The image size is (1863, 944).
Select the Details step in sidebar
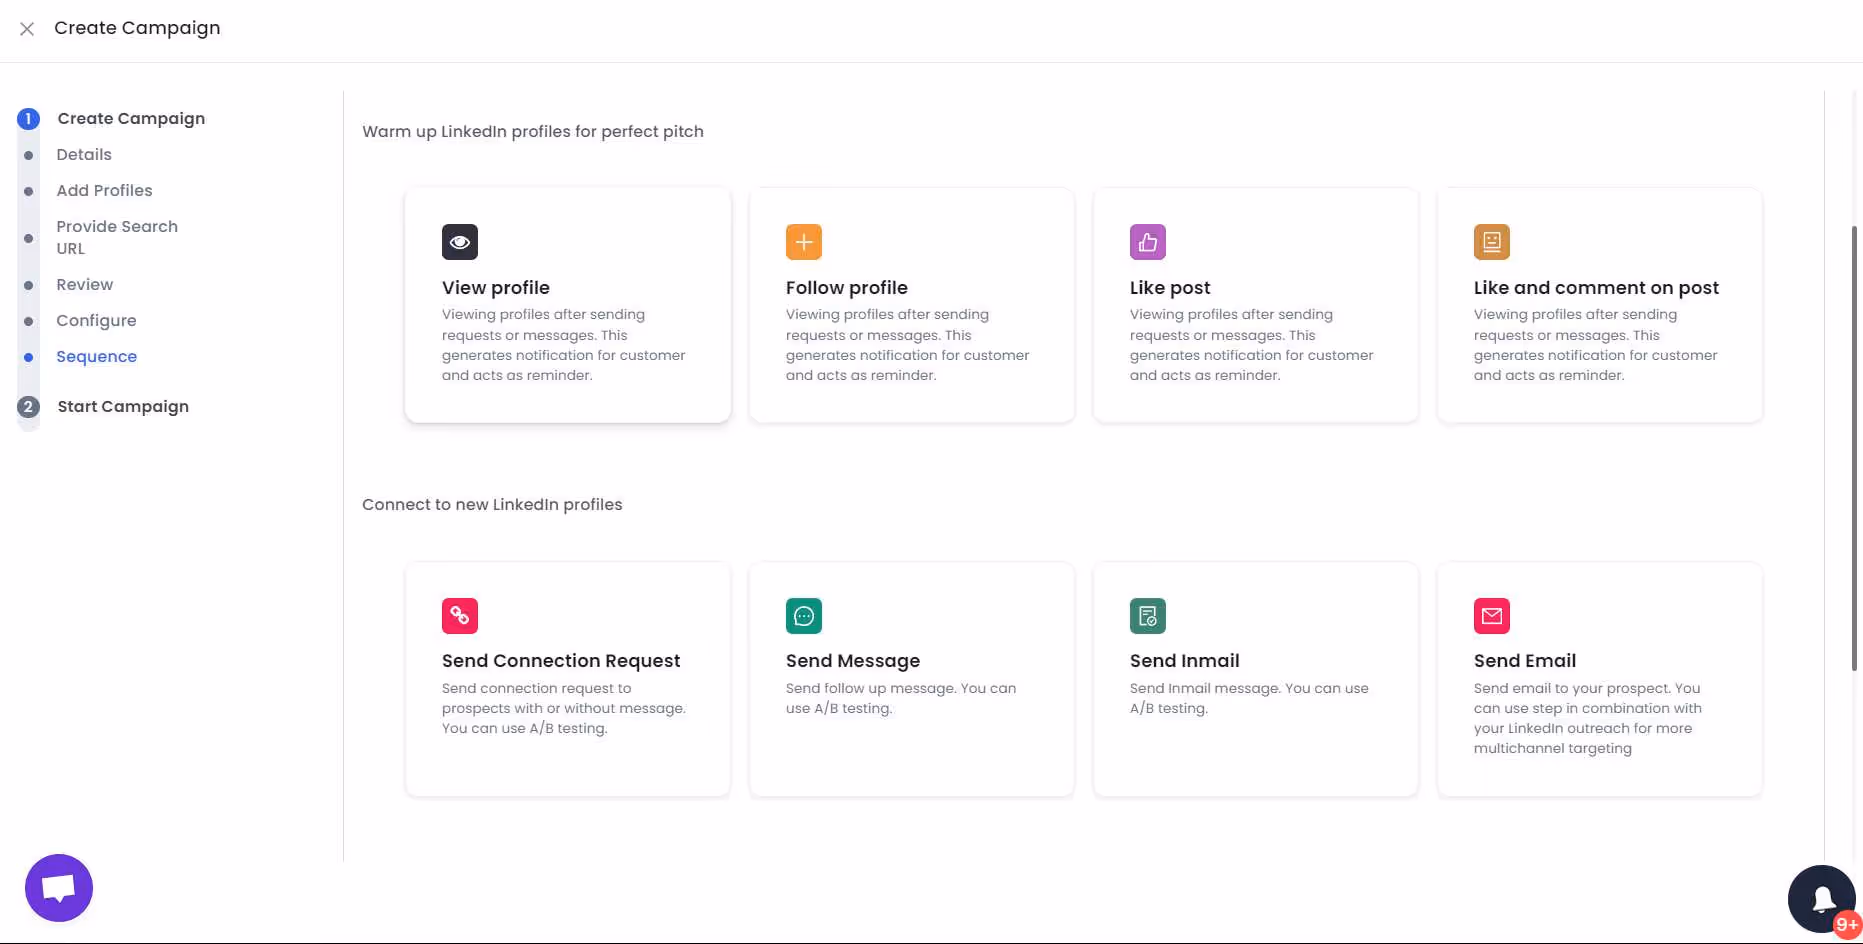click(x=83, y=154)
